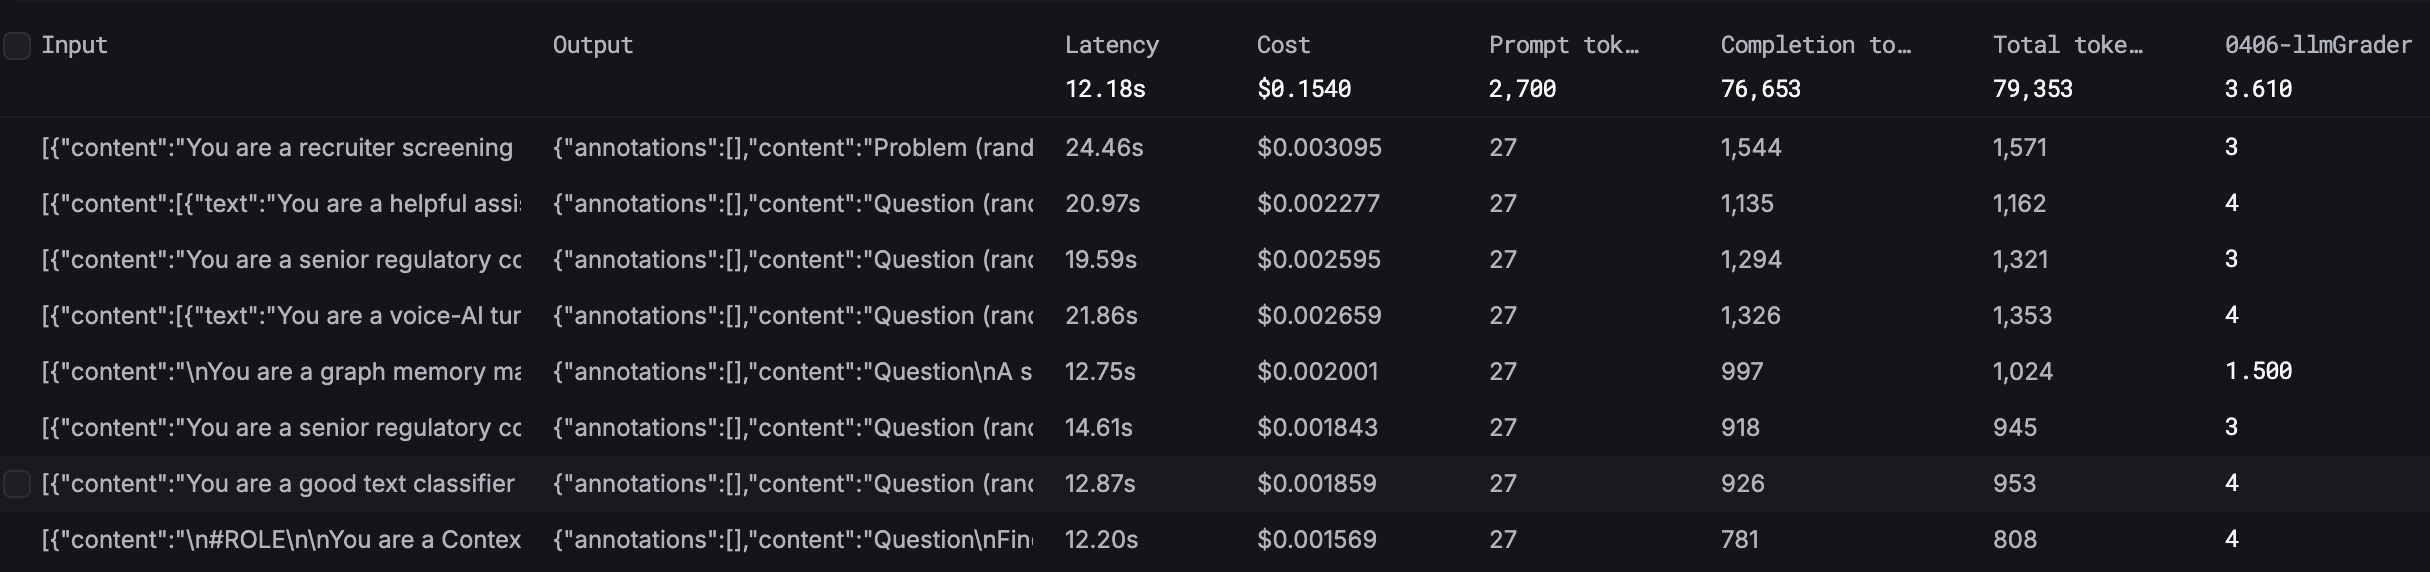2430x572 pixels.
Task: Toggle the select-all checkbox in header
Action: 17,46
